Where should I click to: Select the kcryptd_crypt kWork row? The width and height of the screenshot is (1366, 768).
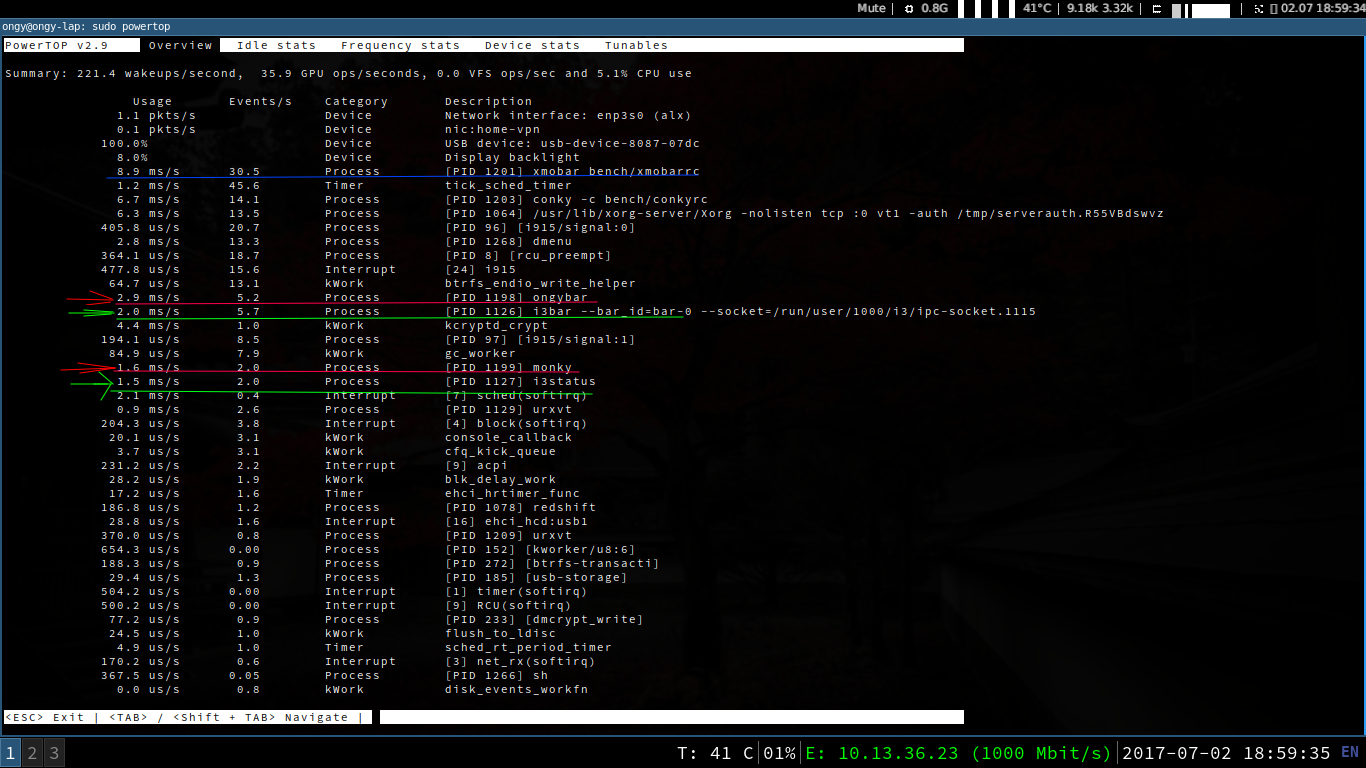tap(332, 325)
